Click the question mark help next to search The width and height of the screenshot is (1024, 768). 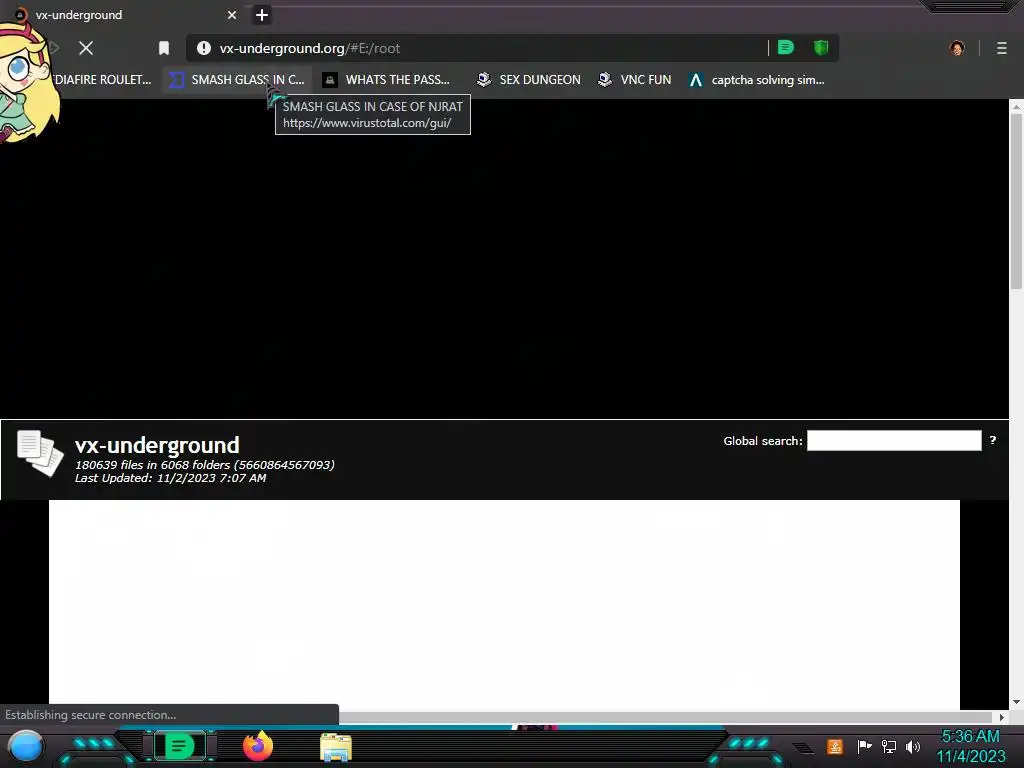tap(993, 440)
